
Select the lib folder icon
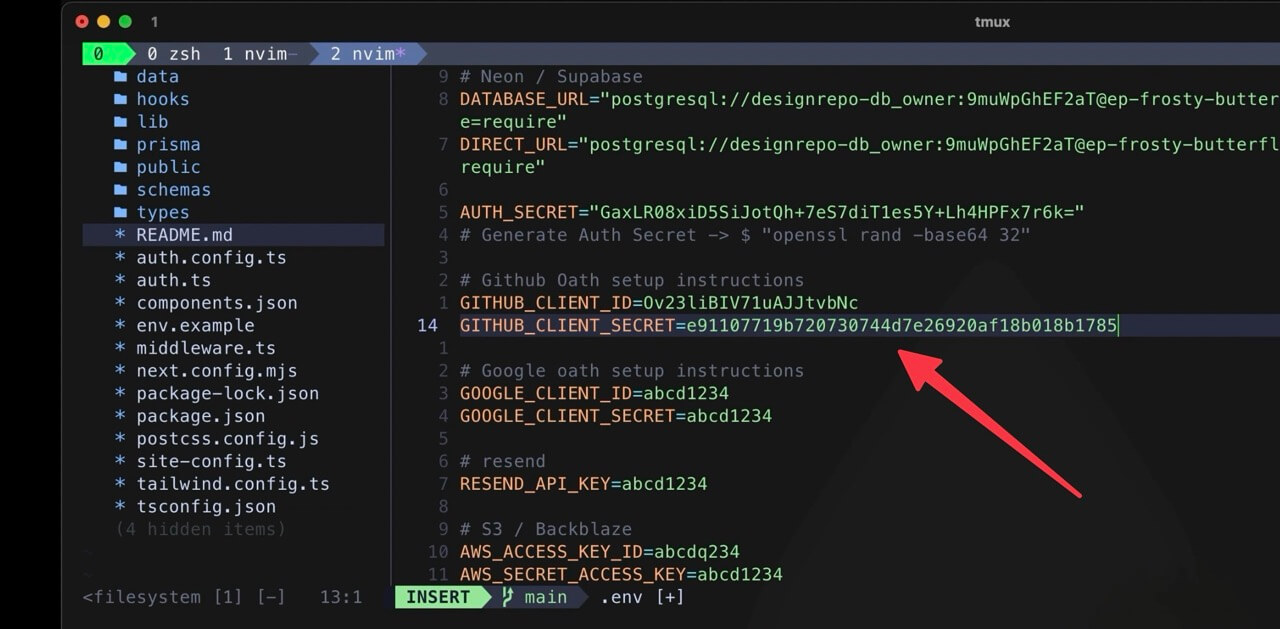coord(122,121)
